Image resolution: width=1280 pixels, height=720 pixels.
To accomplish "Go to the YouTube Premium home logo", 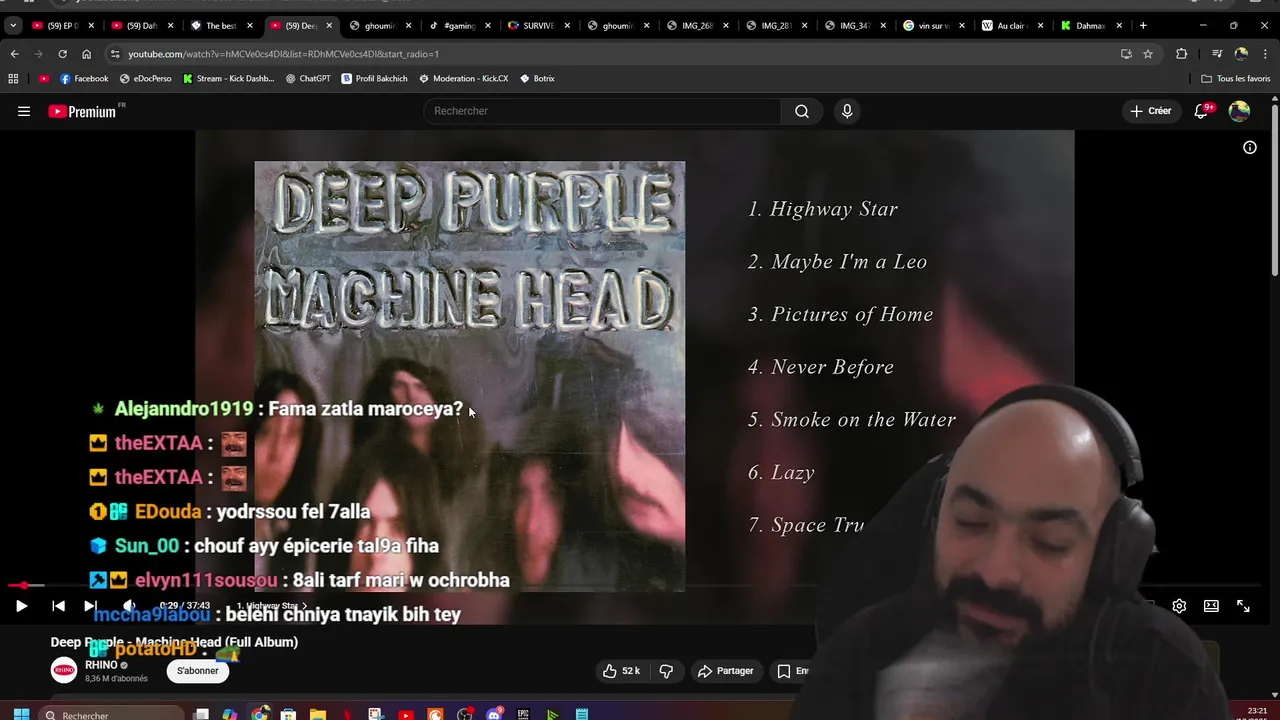I will tap(84, 112).
